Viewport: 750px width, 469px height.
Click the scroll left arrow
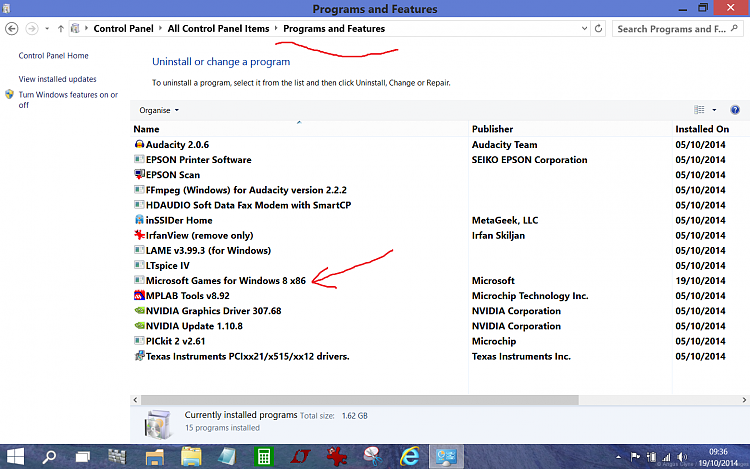point(135,400)
